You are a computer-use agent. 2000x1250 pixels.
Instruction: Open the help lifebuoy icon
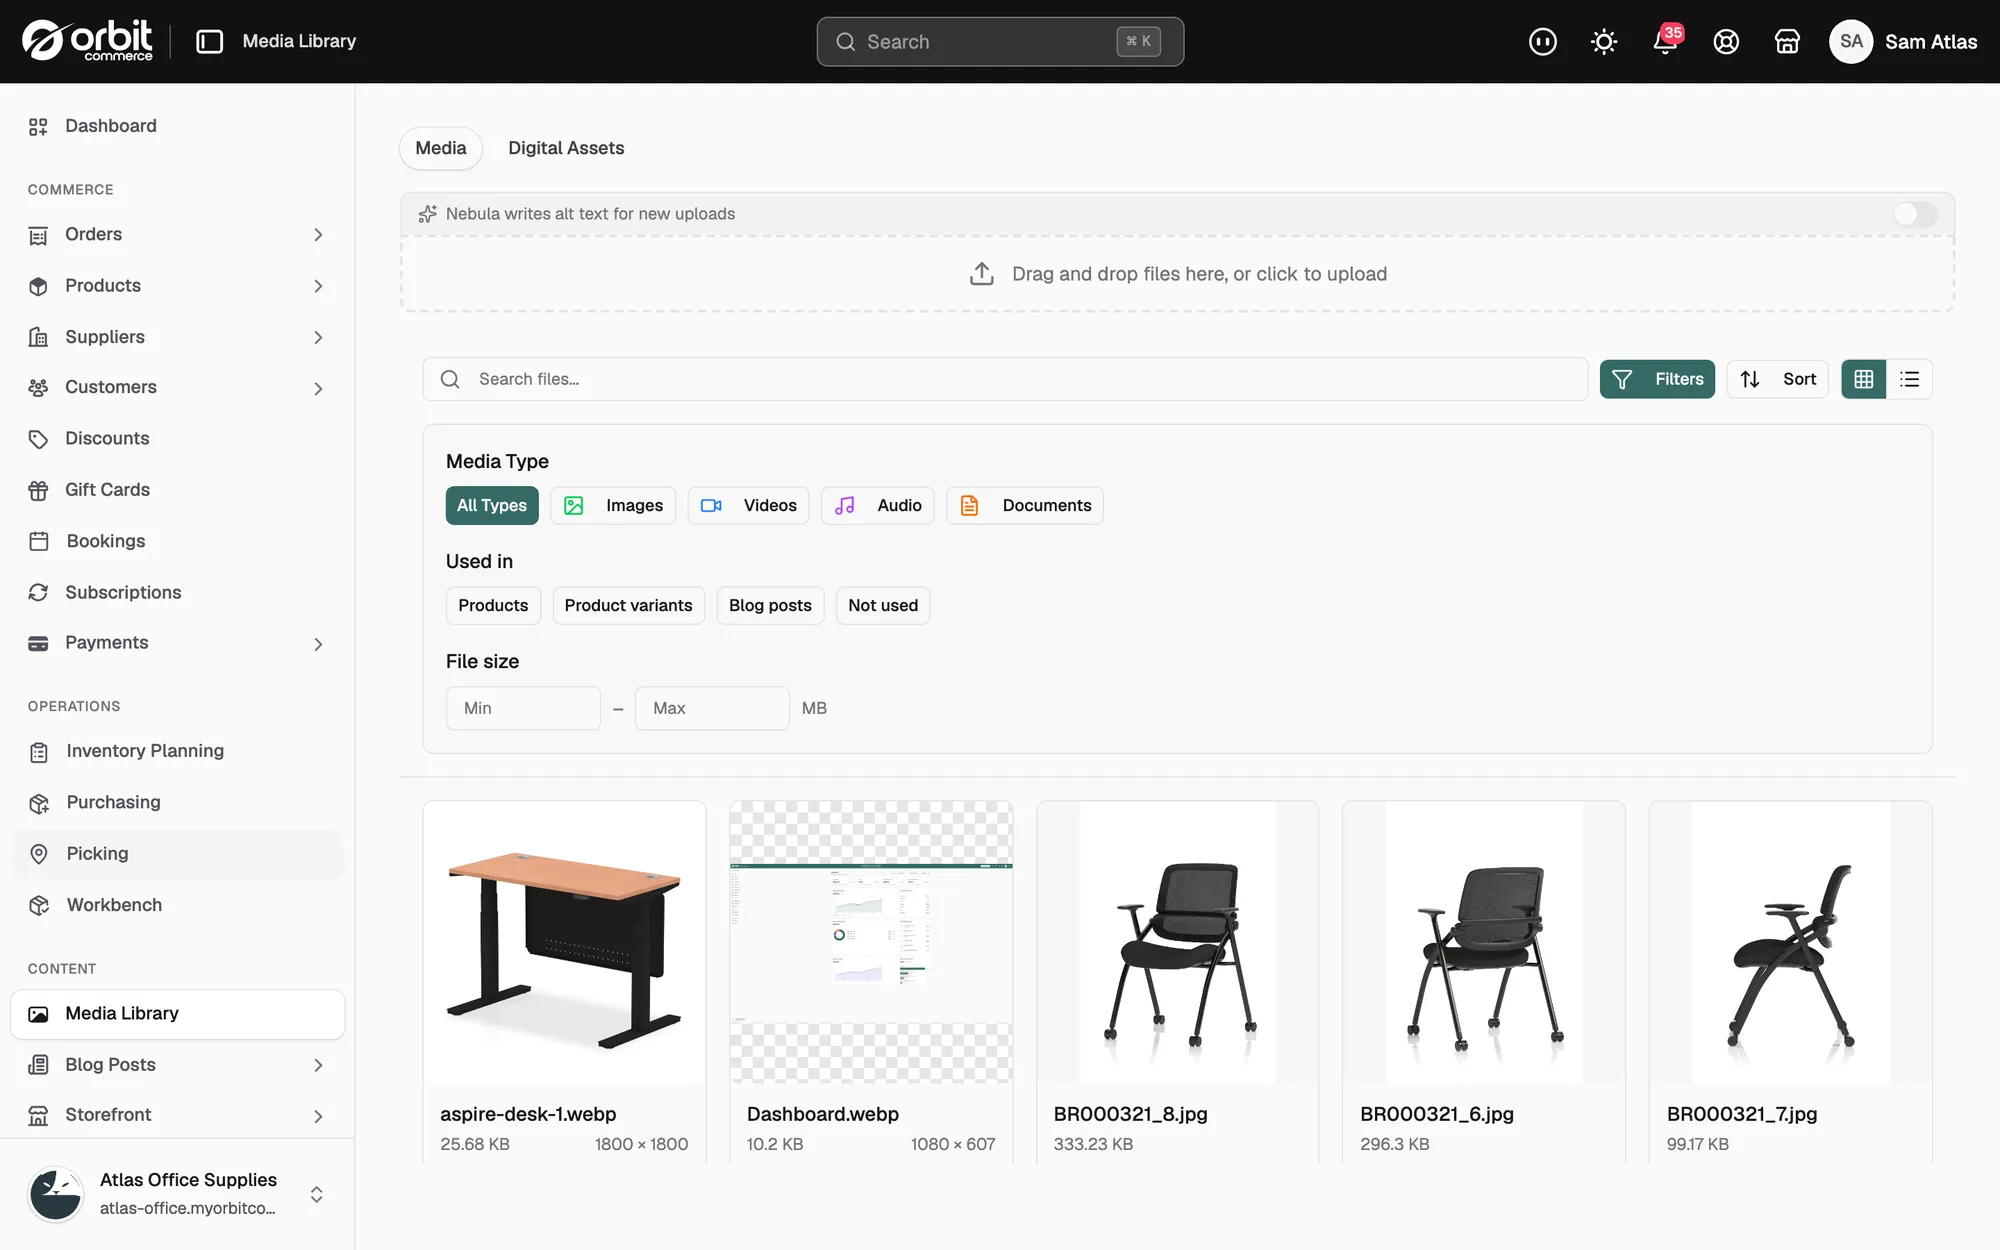pos(1726,41)
